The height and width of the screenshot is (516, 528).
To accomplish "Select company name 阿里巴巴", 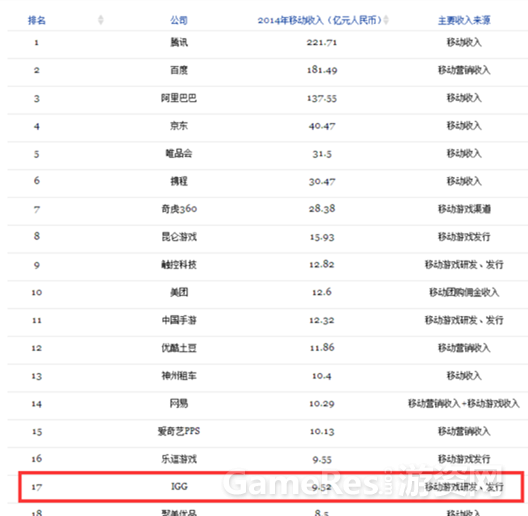I will [x=179, y=98].
